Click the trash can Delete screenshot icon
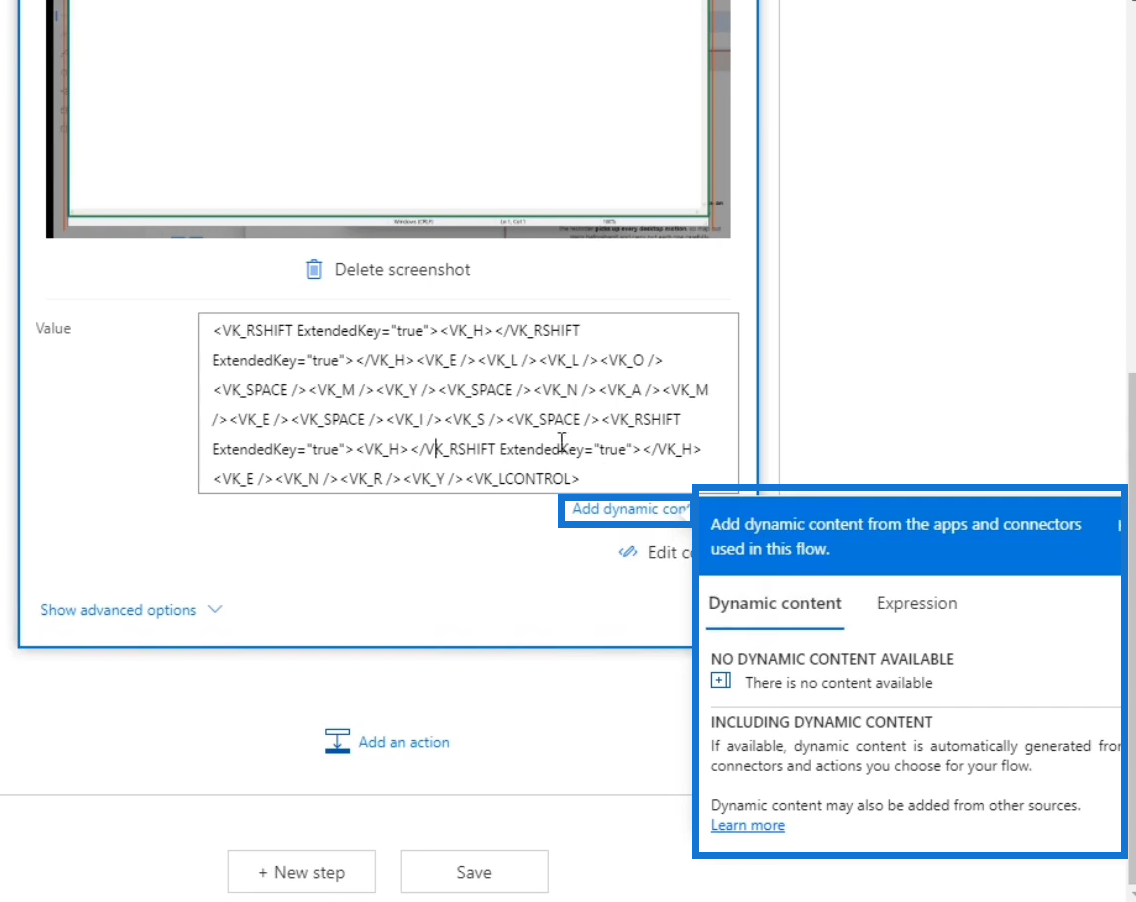1136x902 pixels. [314, 270]
